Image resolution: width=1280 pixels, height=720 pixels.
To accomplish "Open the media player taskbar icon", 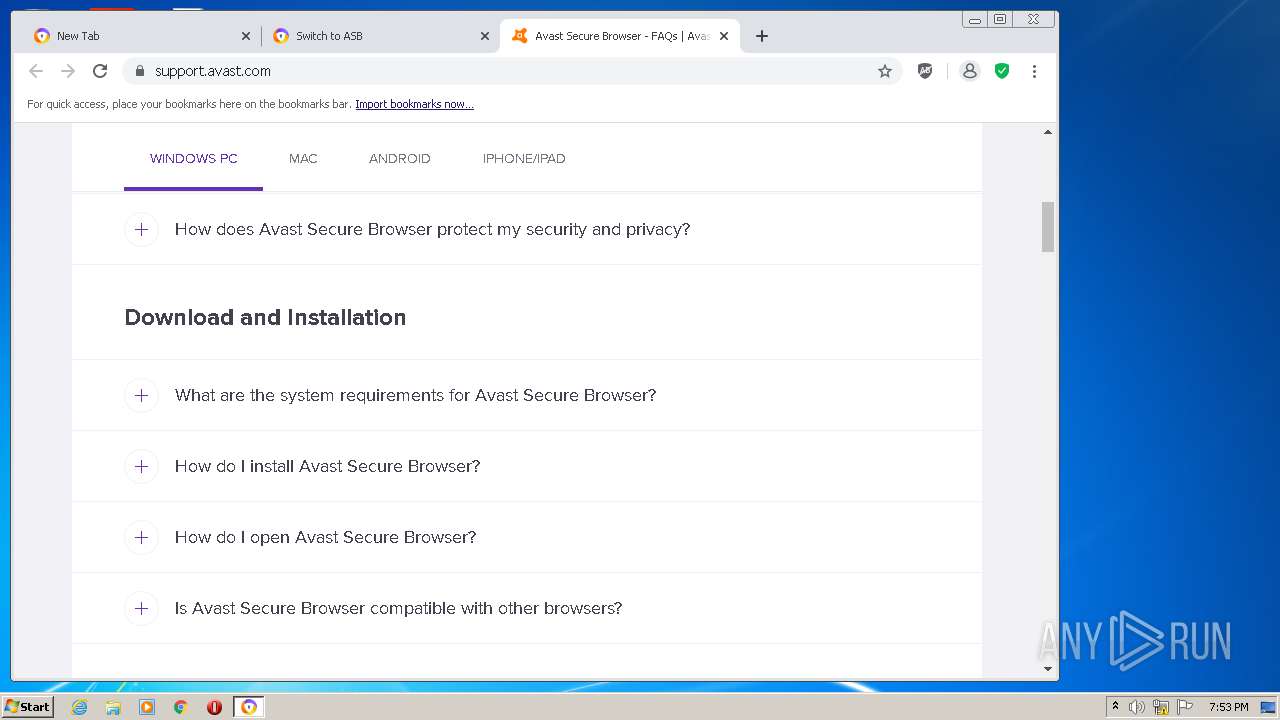I will 147,707.
